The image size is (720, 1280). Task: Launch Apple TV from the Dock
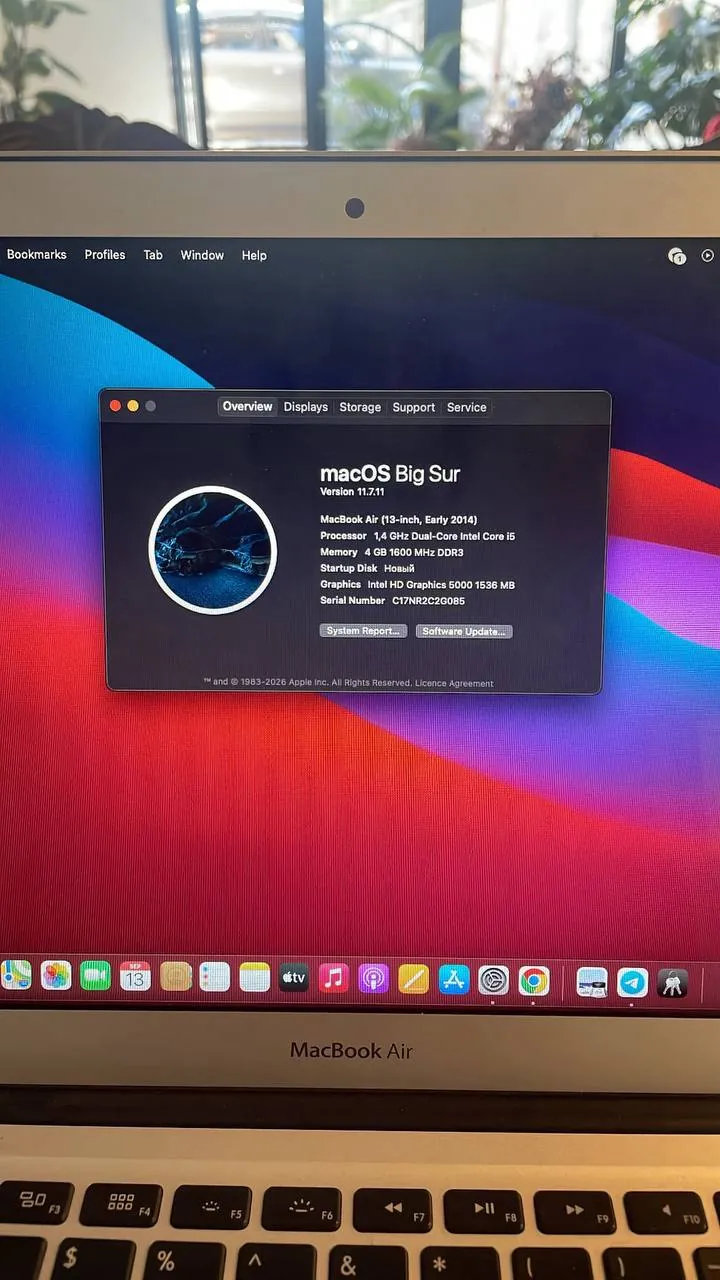[x=294, y=977]
